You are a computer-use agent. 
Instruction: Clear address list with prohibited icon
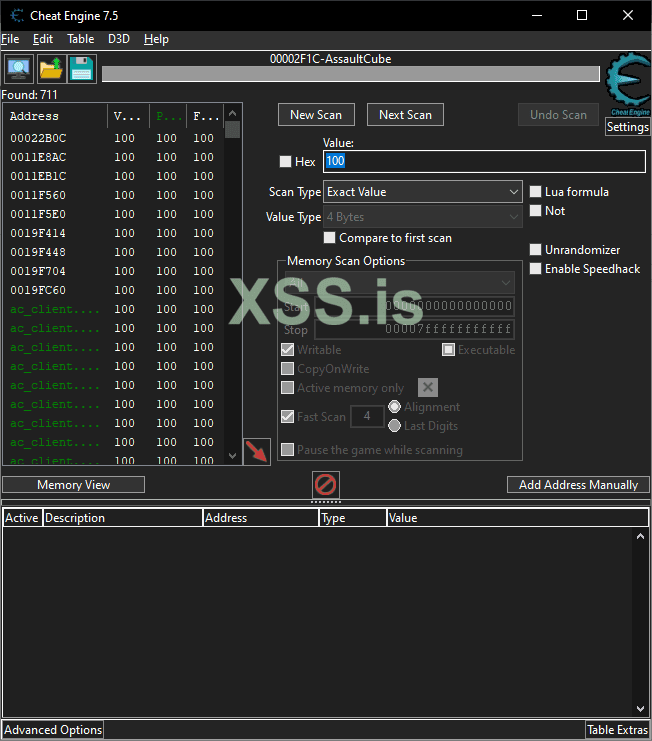click(326, 484)
